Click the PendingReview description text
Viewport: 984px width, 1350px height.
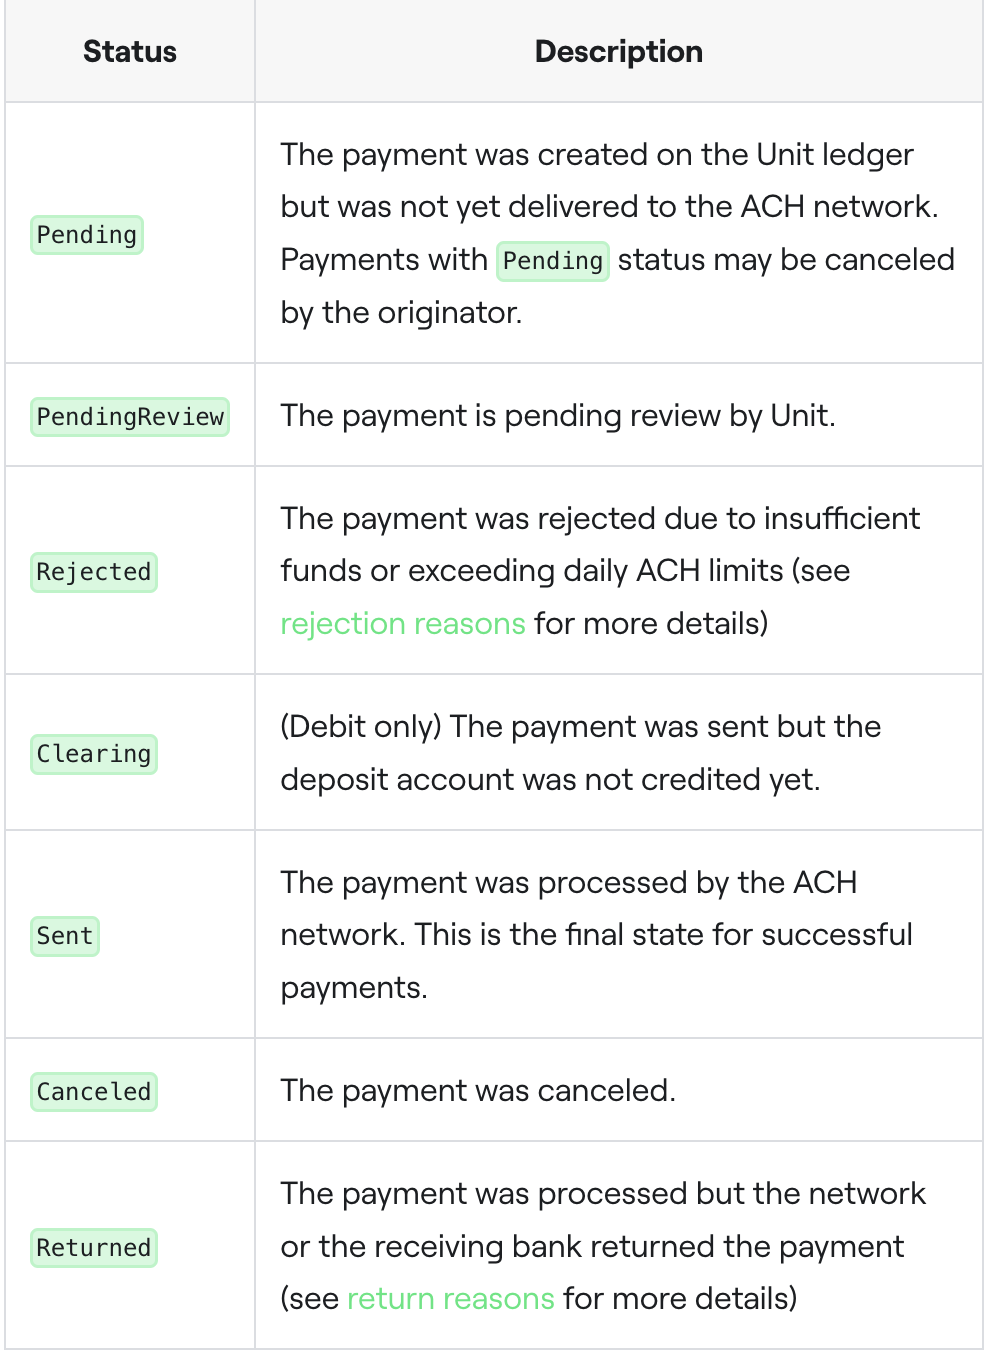click(x=558, y=415)
